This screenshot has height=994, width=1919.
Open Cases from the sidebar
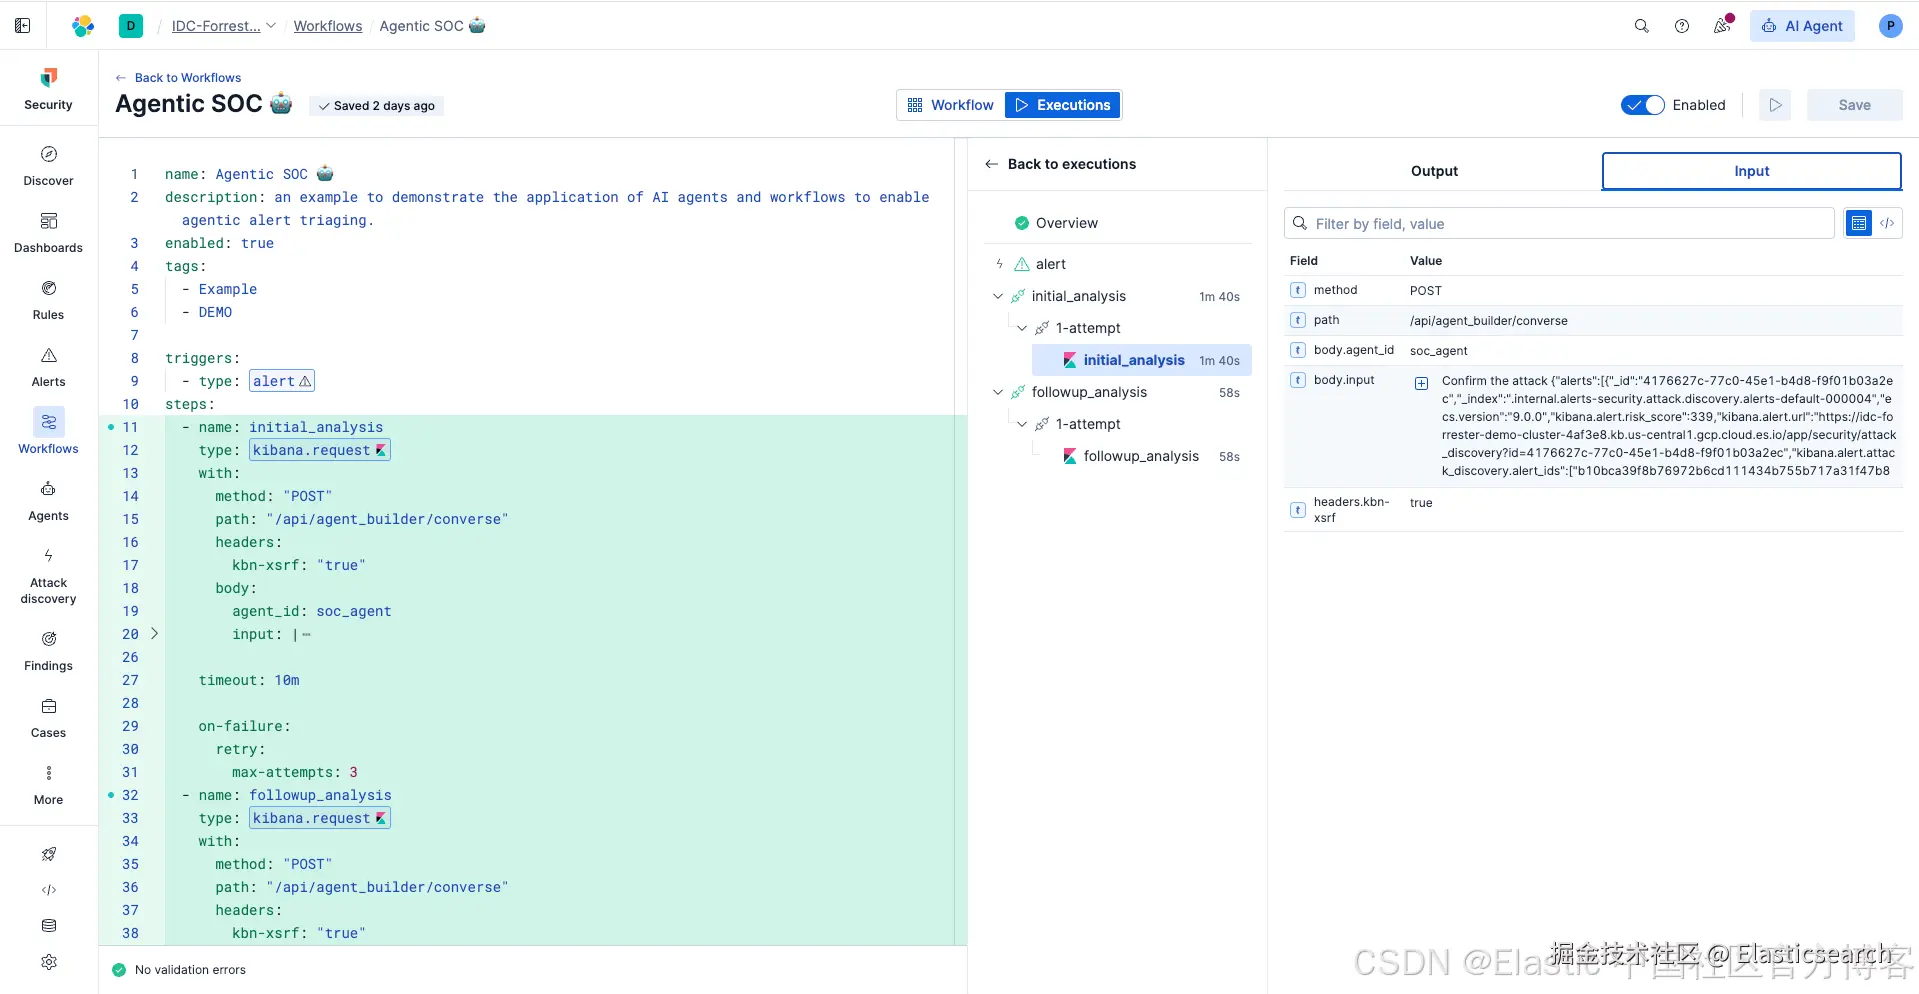pyautogui.click(x=48, y=718)
